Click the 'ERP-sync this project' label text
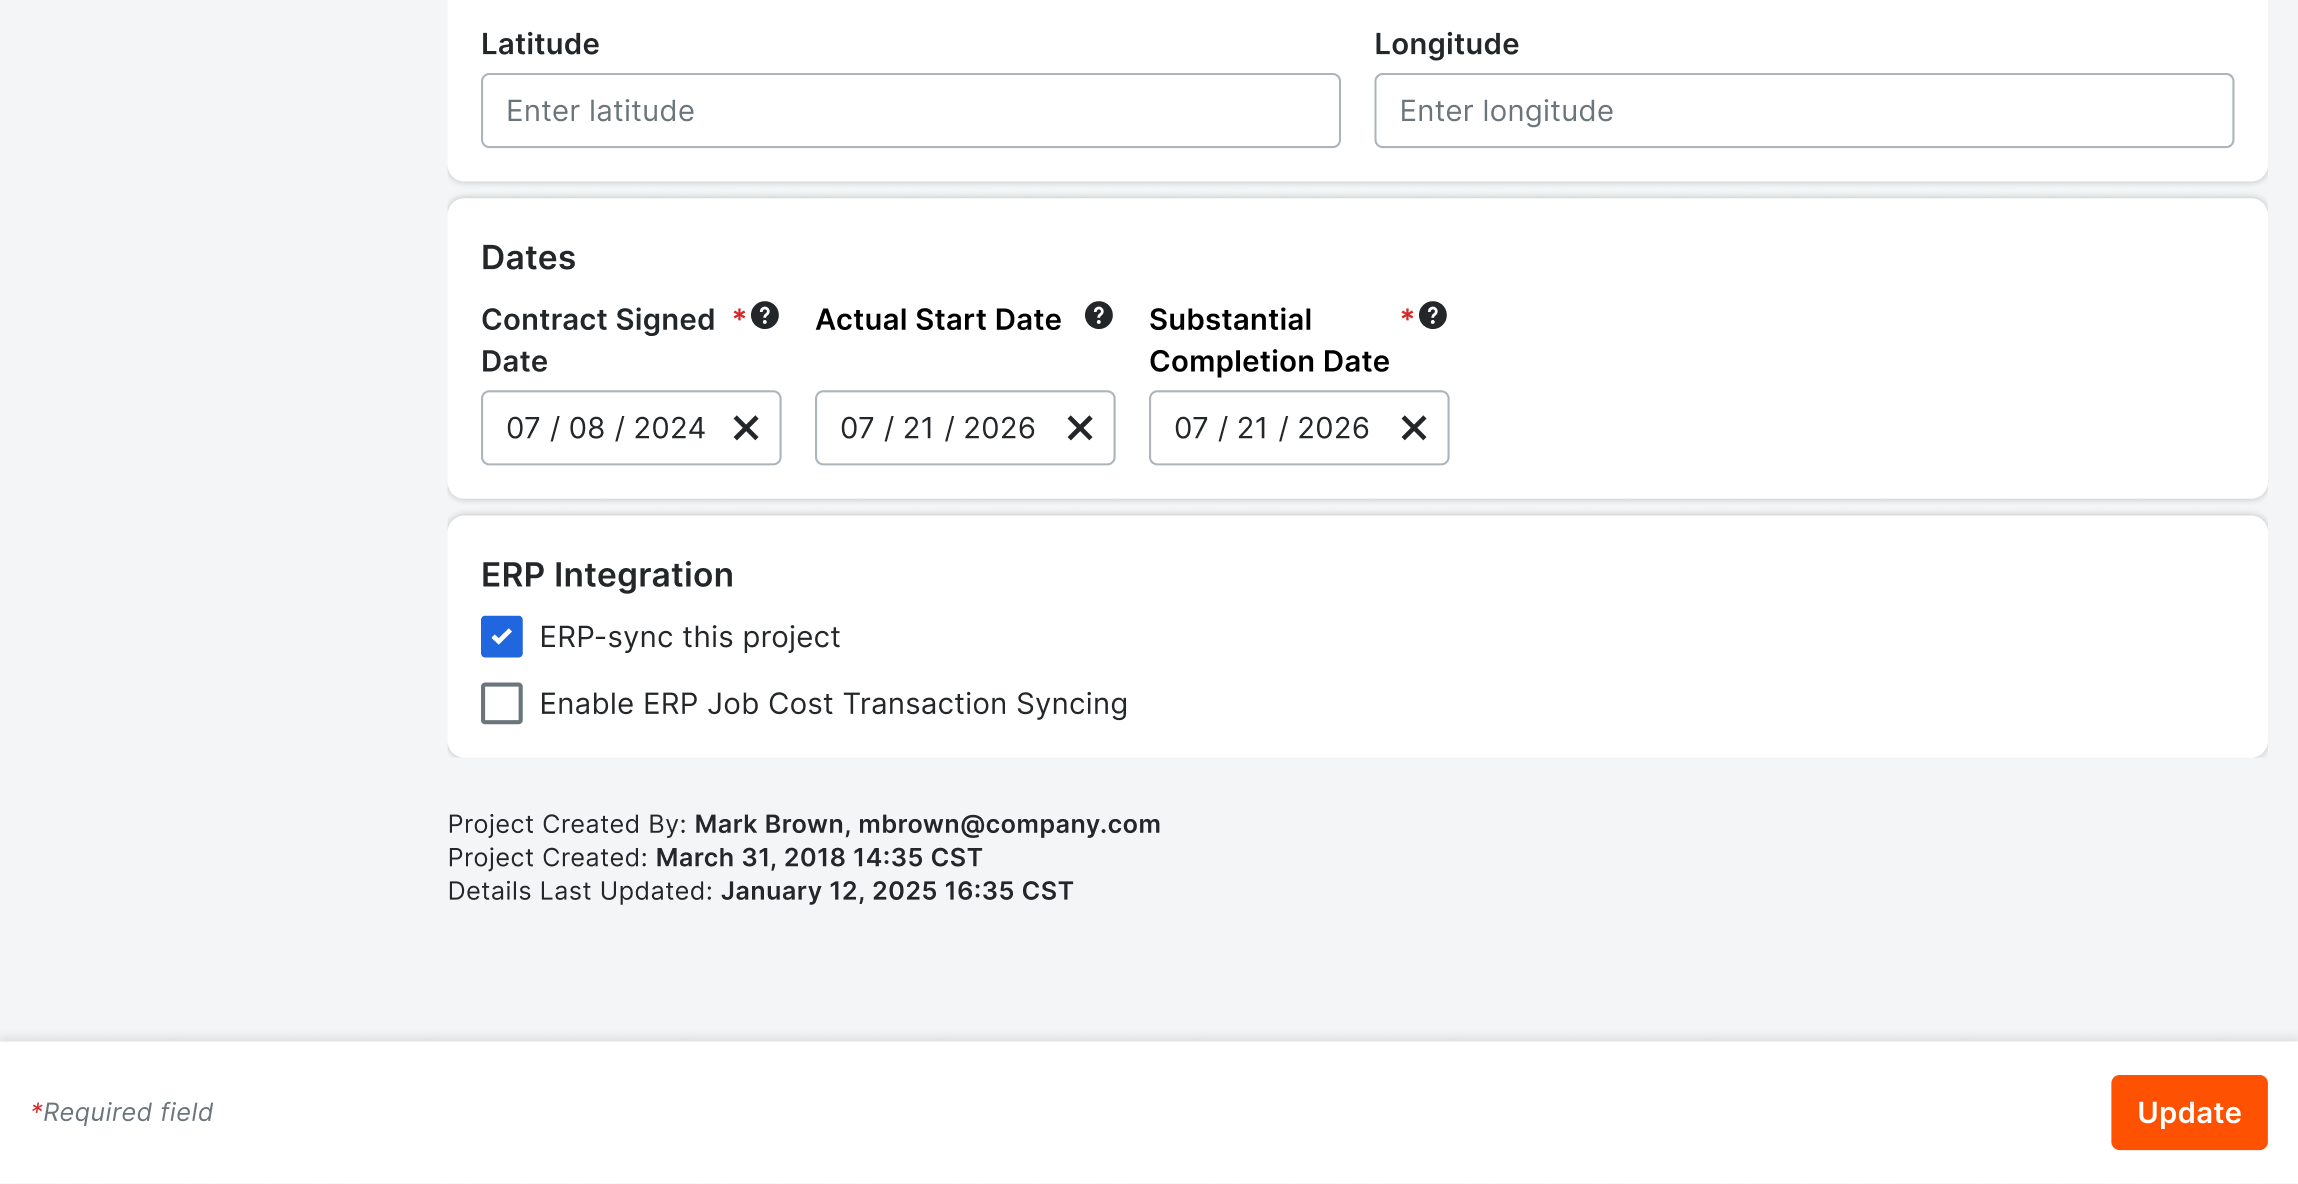Image resolution: width=2298 pixels, height=1184 pixels. (689, 637)
